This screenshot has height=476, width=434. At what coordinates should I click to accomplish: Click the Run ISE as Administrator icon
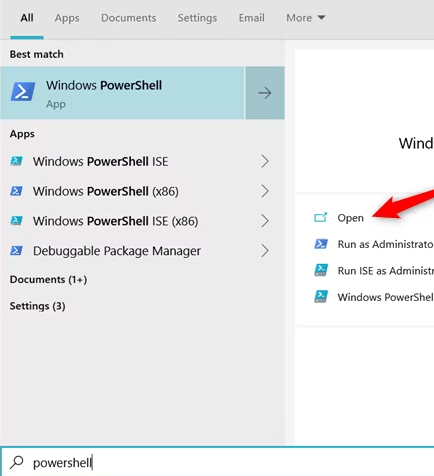click(x=321, y=270)
